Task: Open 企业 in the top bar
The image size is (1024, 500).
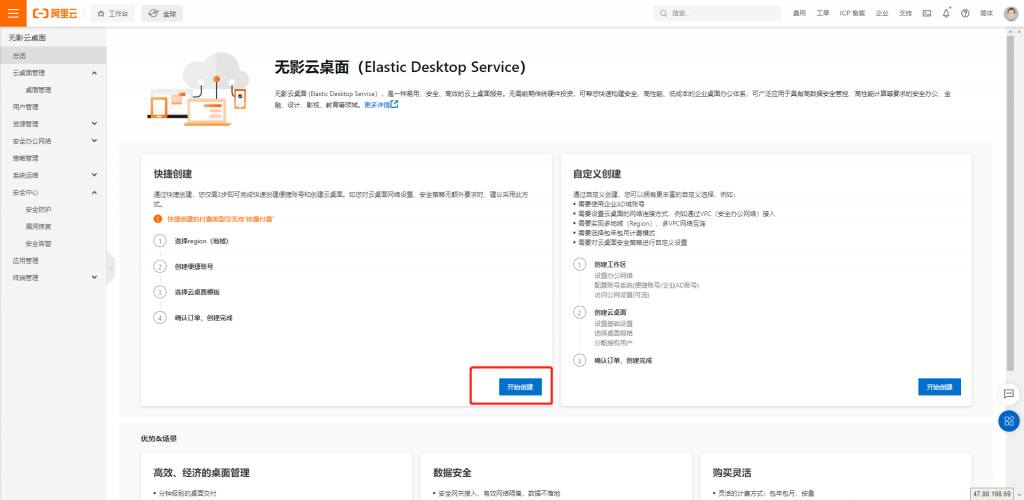Action: [x=882, y=13]
